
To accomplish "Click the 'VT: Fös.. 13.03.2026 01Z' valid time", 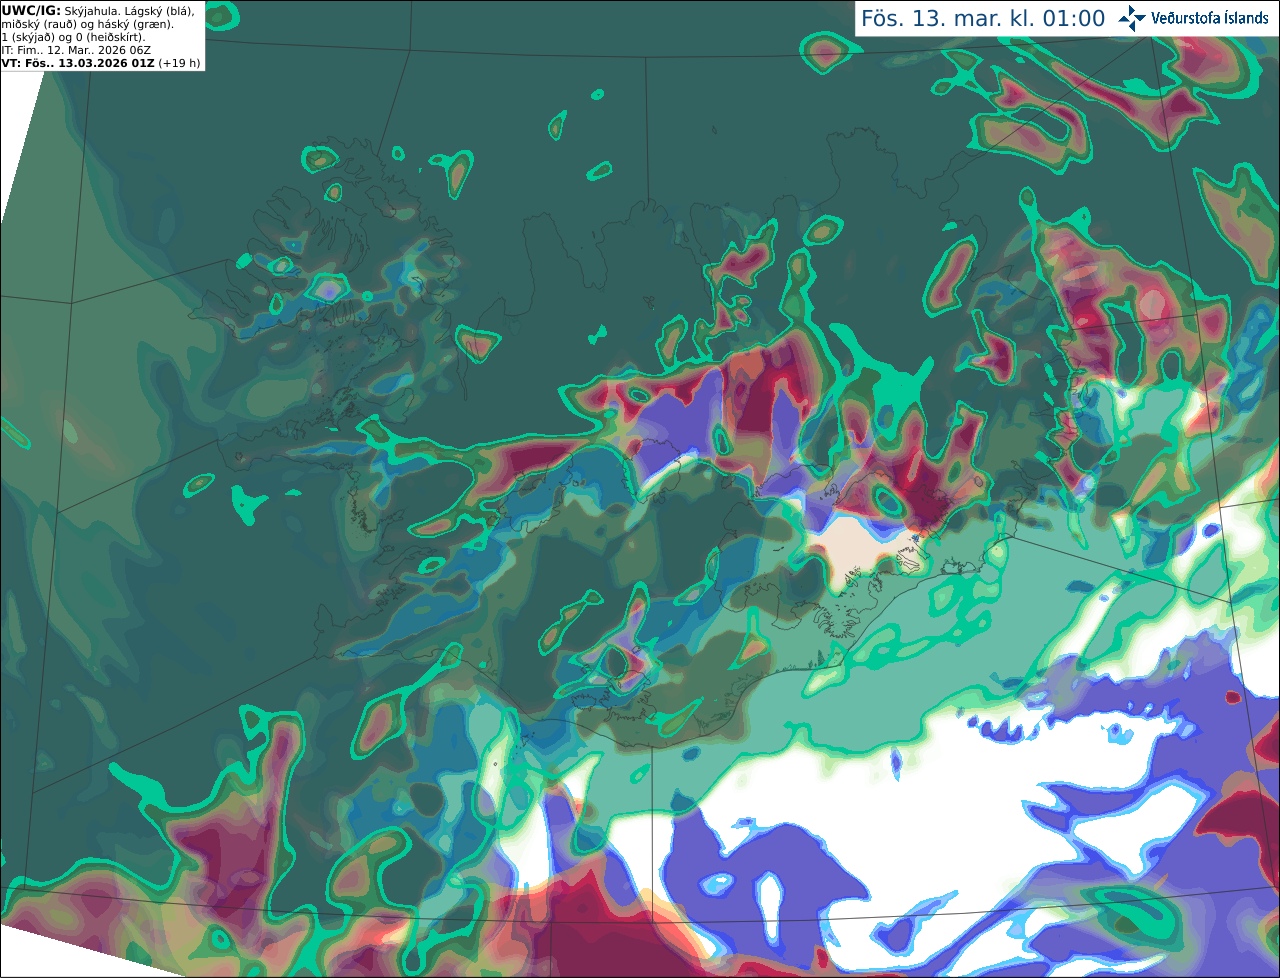I will (78, 63).
